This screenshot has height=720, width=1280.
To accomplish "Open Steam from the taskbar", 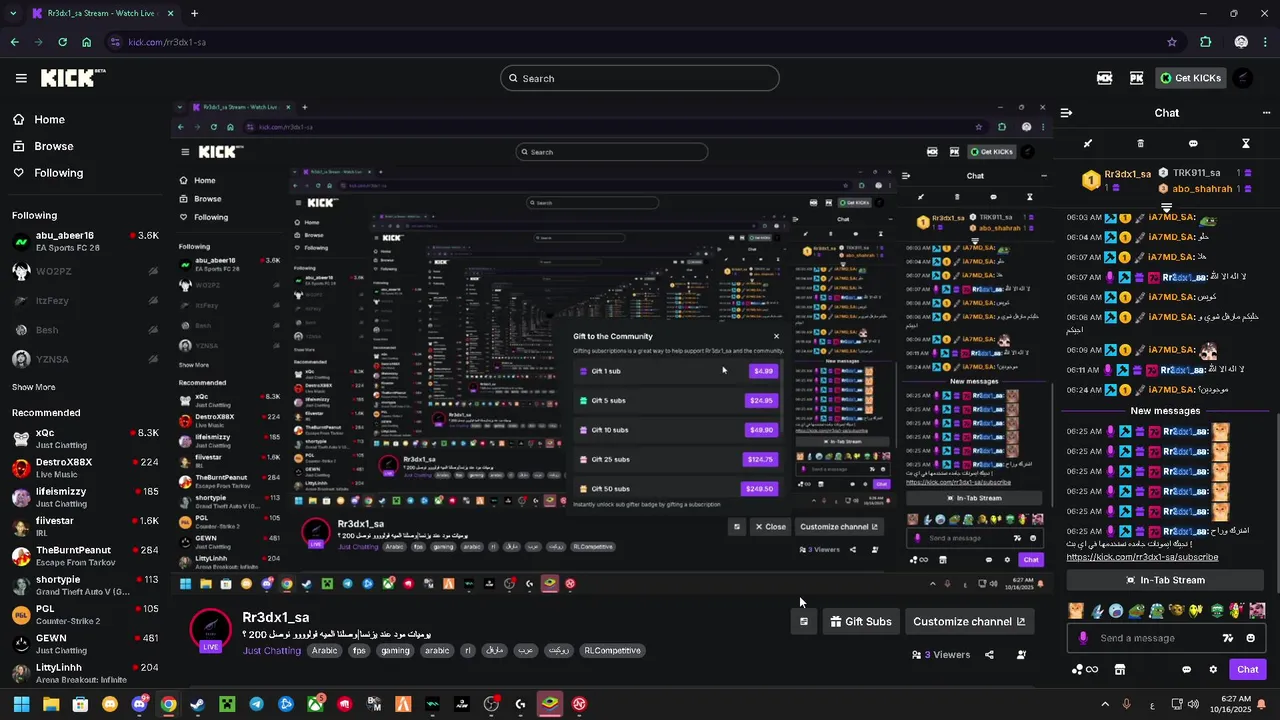I will click(197, 704).
